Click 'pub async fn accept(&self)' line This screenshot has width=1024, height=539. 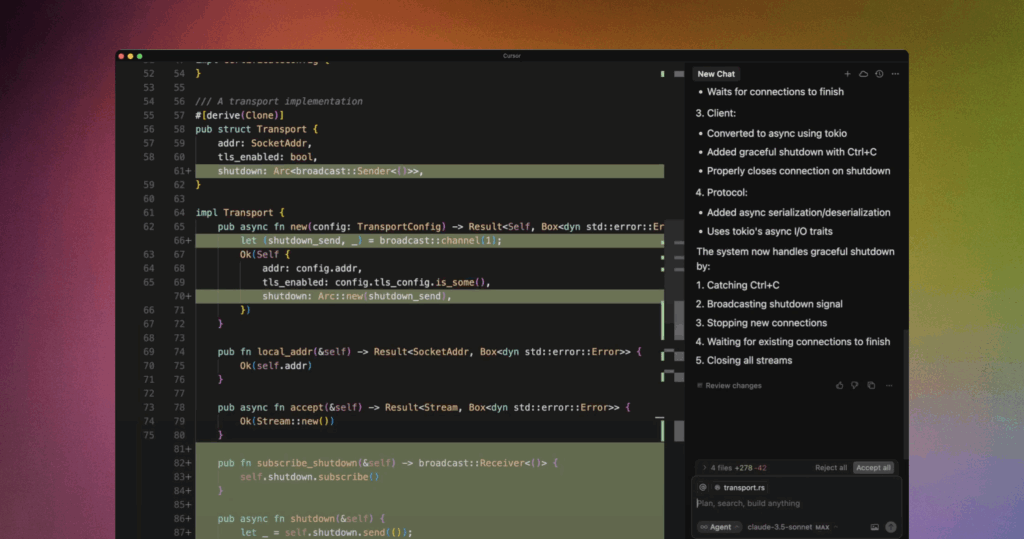tap(424, 408)
